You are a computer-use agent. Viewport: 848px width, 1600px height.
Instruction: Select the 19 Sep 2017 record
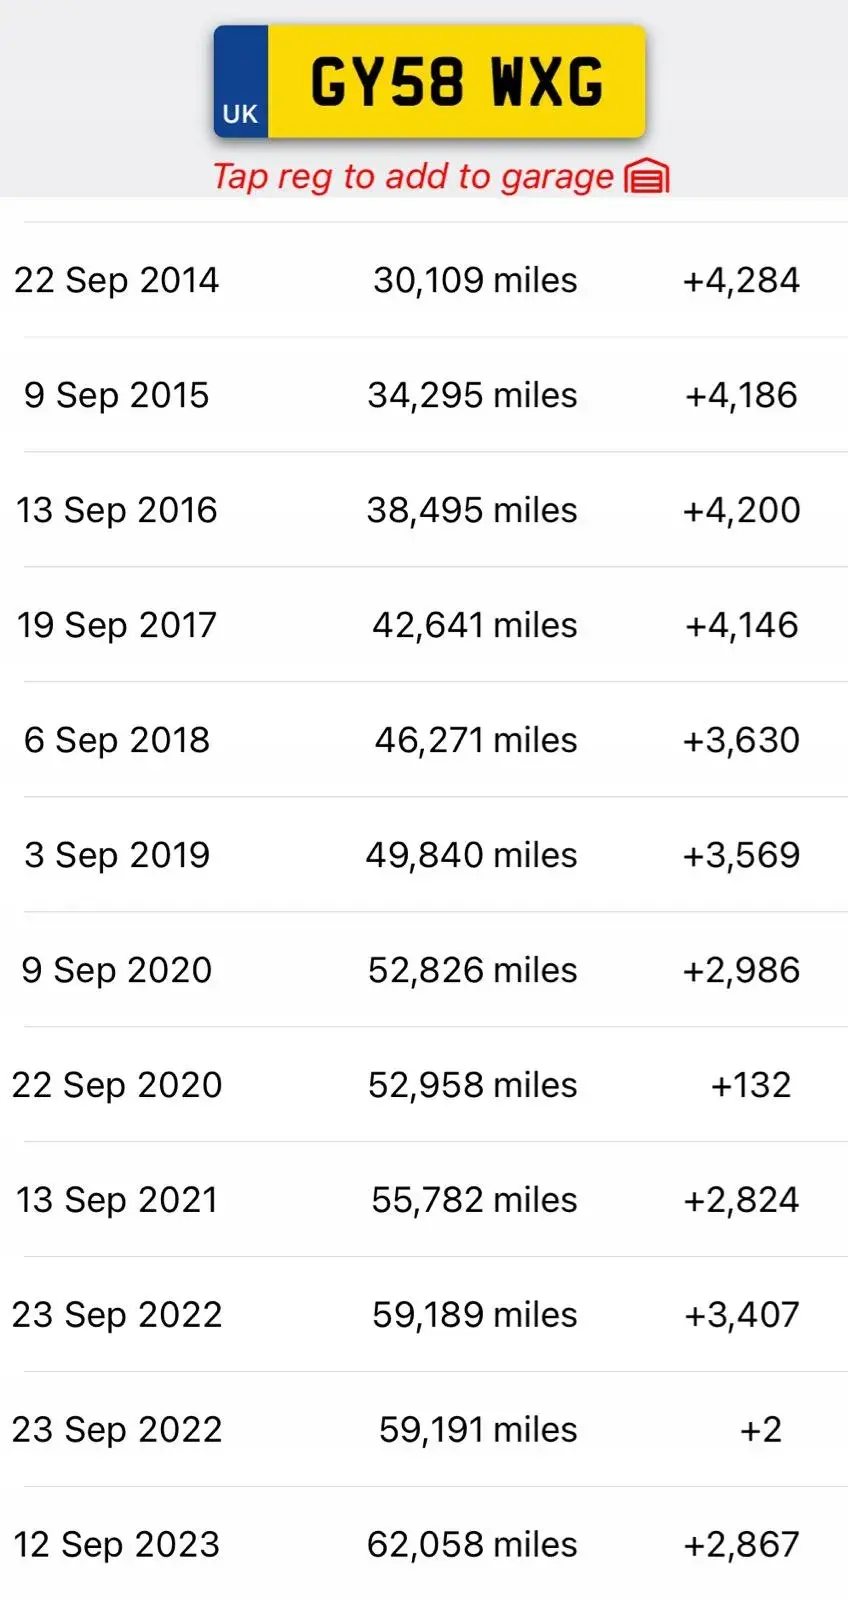116,625
